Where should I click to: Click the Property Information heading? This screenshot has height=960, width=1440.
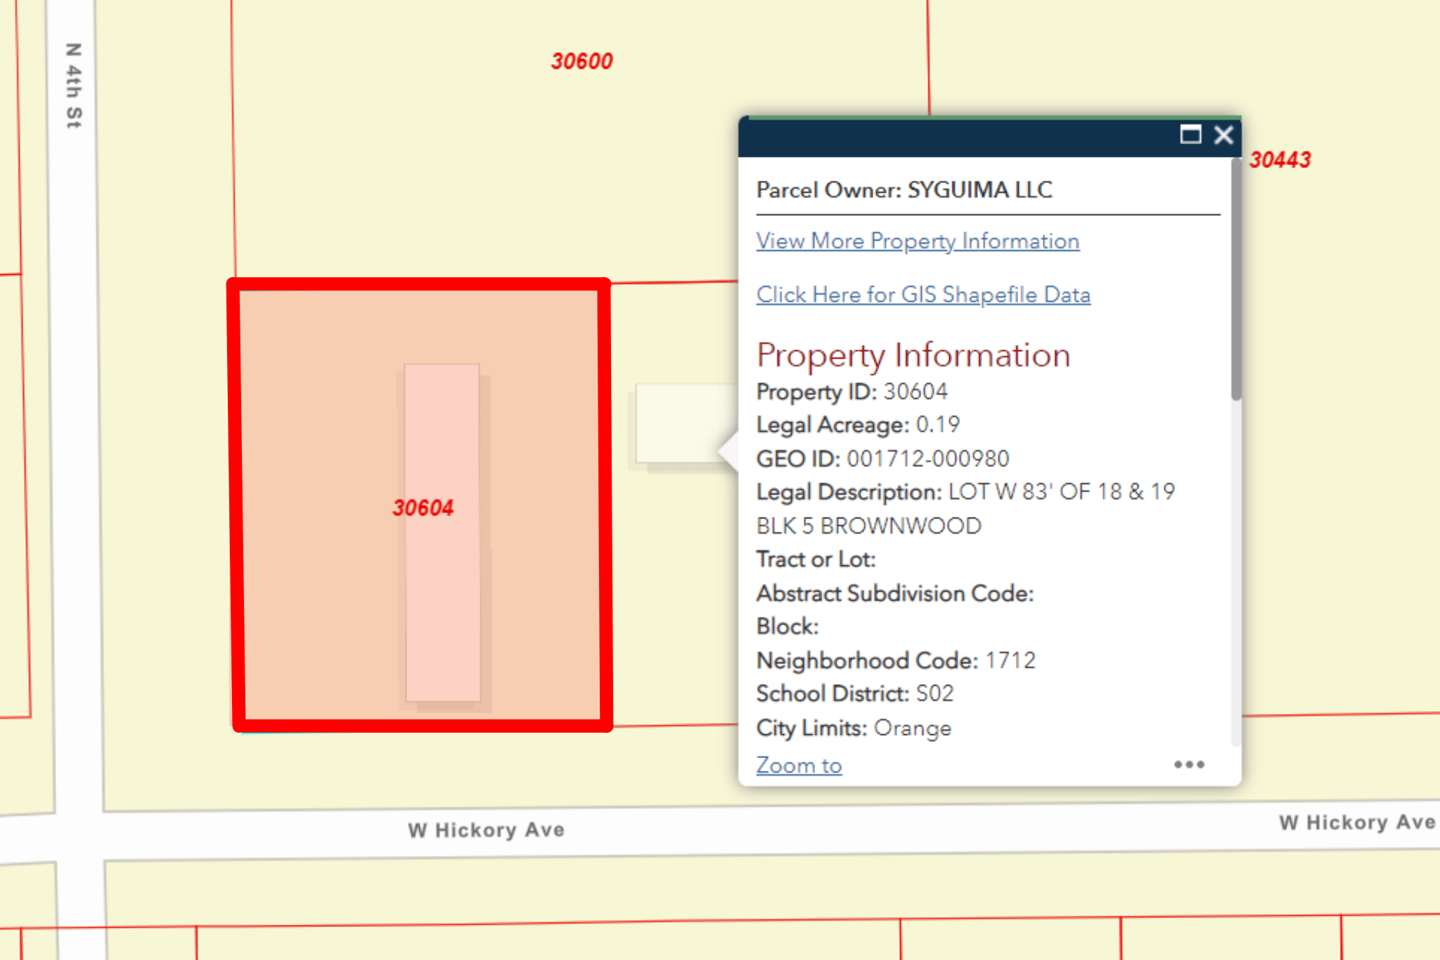(913, 355)
